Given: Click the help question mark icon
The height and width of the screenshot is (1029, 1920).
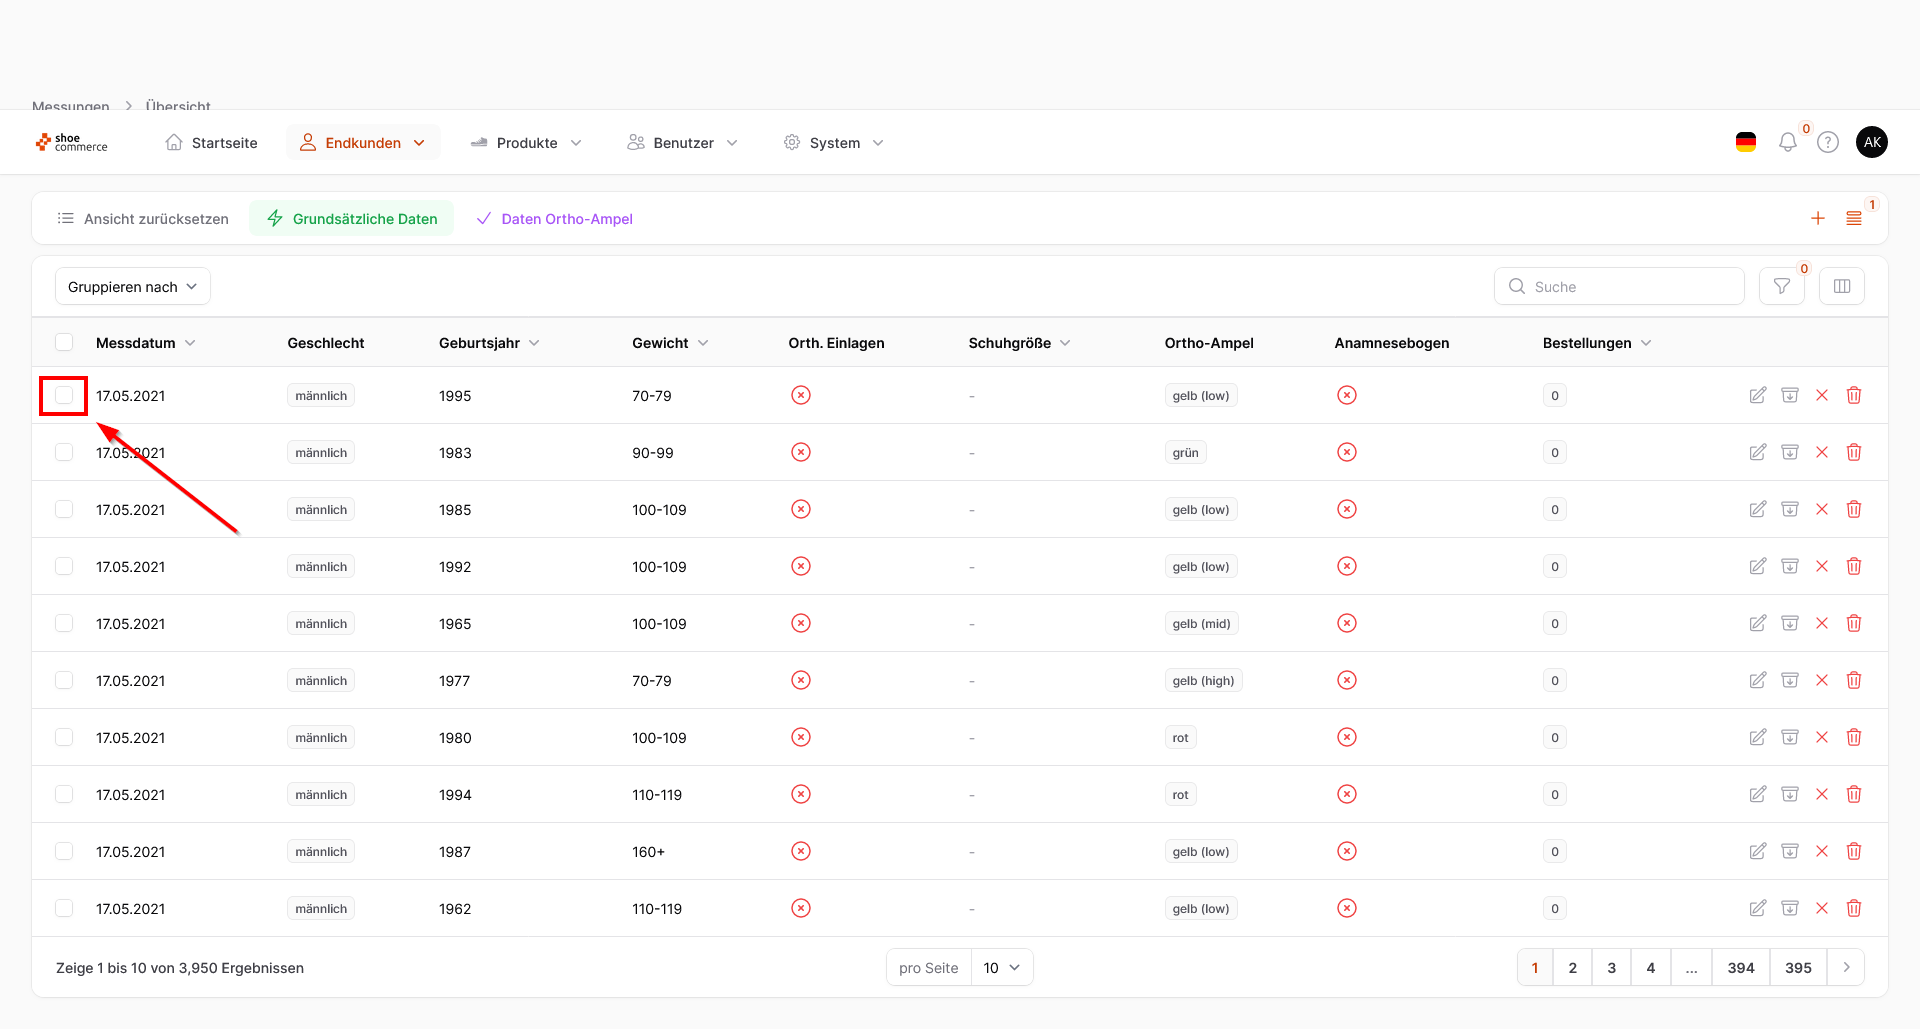Looking at the screenshot, I should 1828,143.
